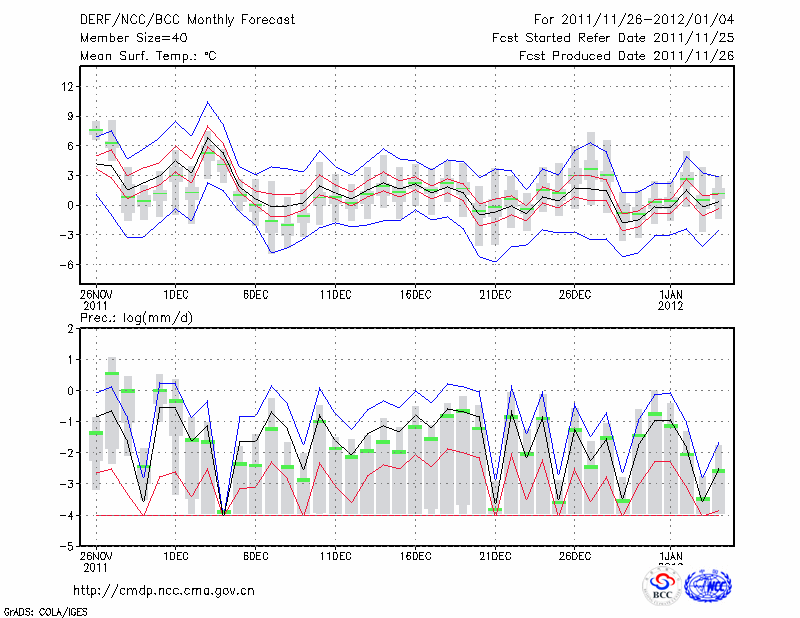Viewport: 800px width, 618px height.
Task: Click the blue circular NCC logo
Action: (707, 585)
